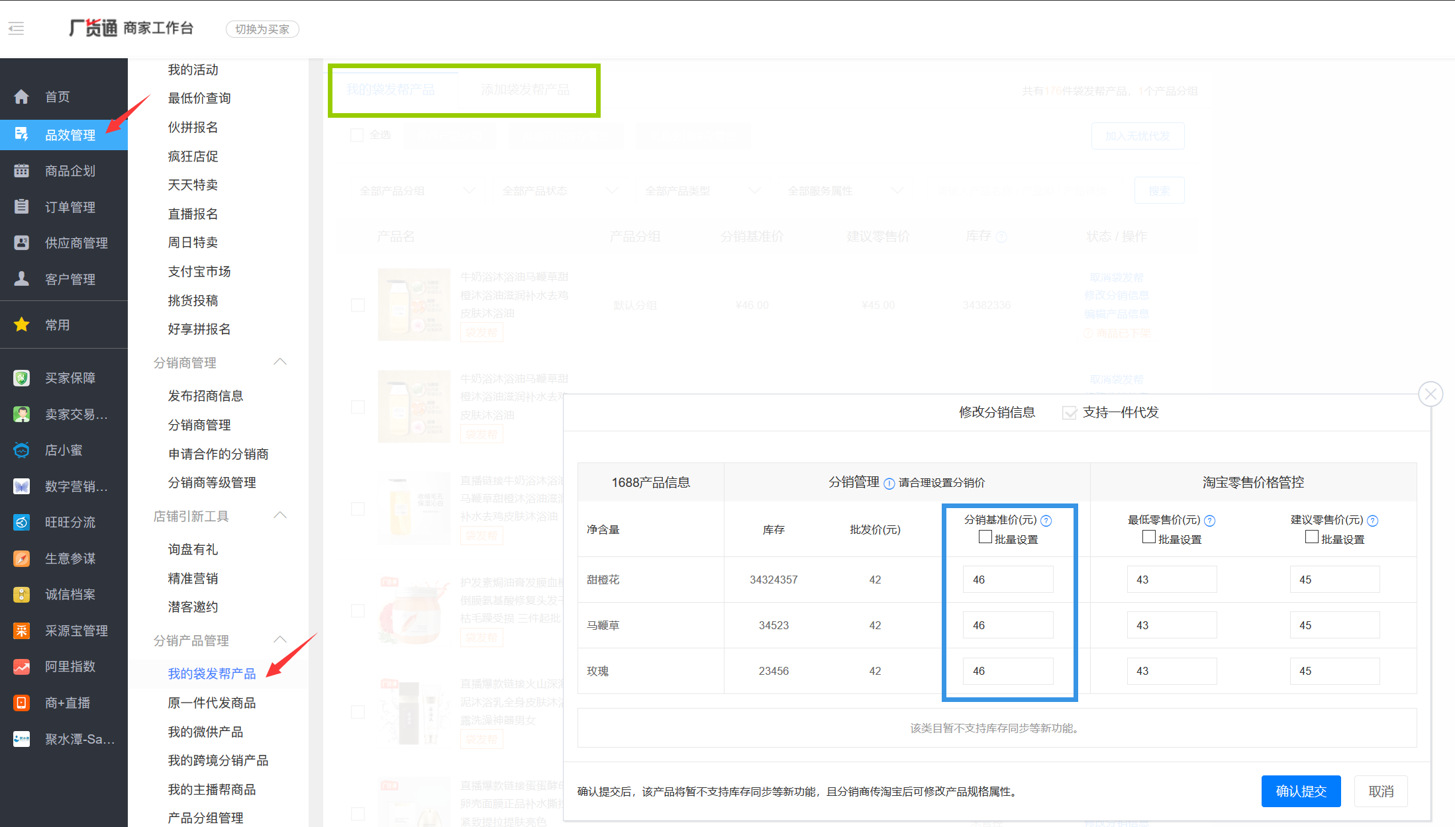Image resolution: width=1455 pixels, height=827 pixels.
Task: Click the 订单管理 sidebar icon
Action: [21, 207]
